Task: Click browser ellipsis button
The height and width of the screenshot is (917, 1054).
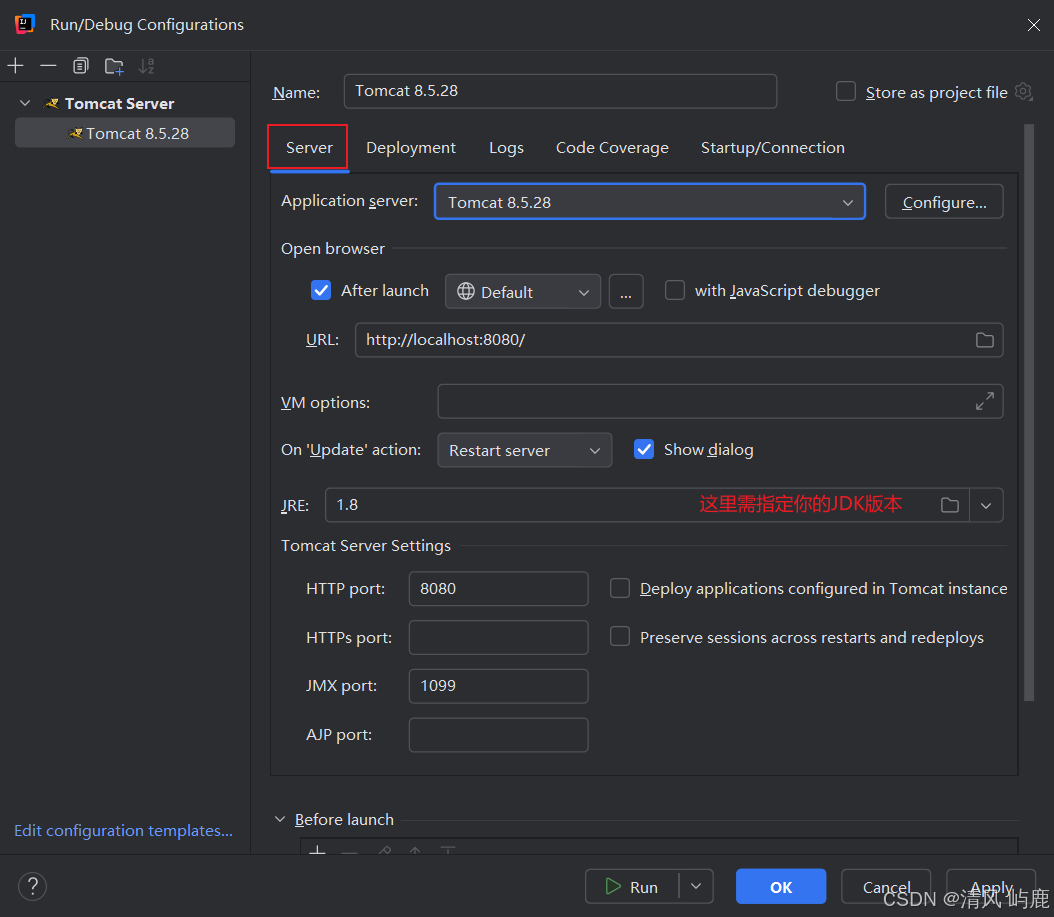Action: [x=626, y=291]
